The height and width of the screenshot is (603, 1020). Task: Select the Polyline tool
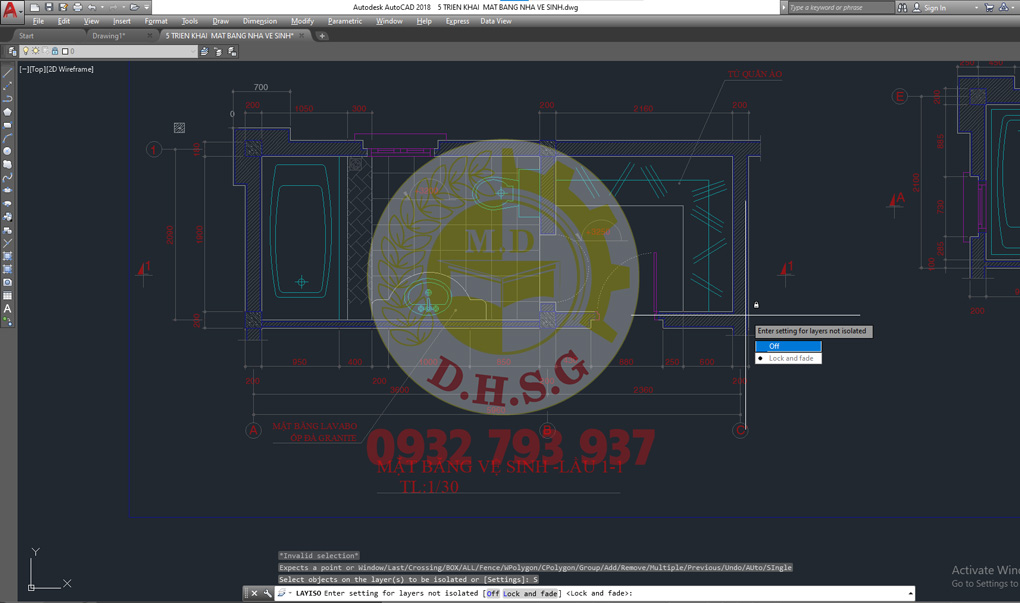[x=8, y=98]
